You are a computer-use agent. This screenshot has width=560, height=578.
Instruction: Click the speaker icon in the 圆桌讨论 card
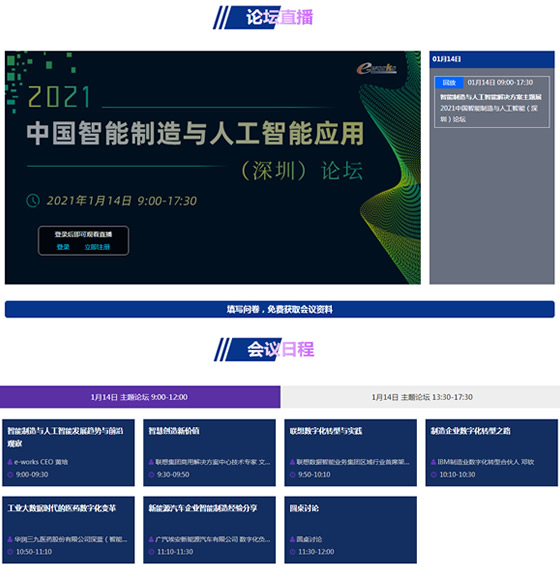(x=292, y=539)
